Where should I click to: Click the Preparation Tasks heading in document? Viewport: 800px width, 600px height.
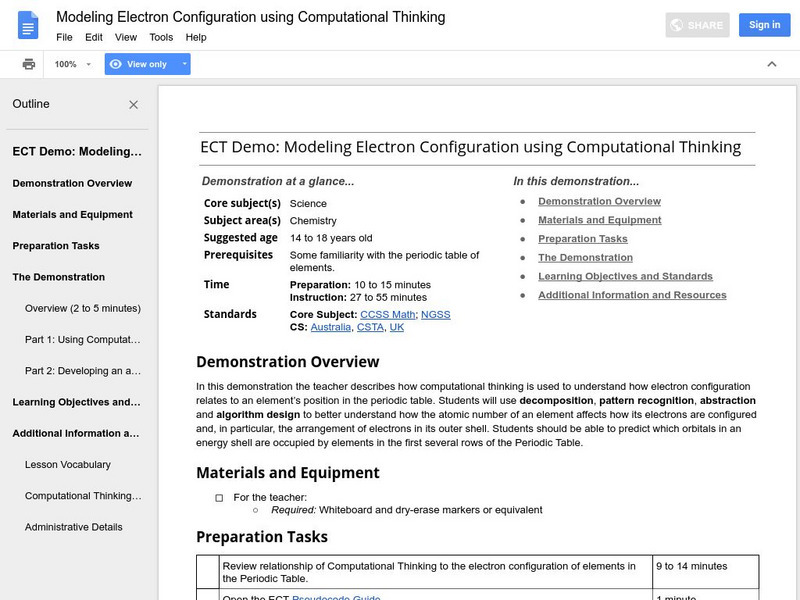point(262,537)
